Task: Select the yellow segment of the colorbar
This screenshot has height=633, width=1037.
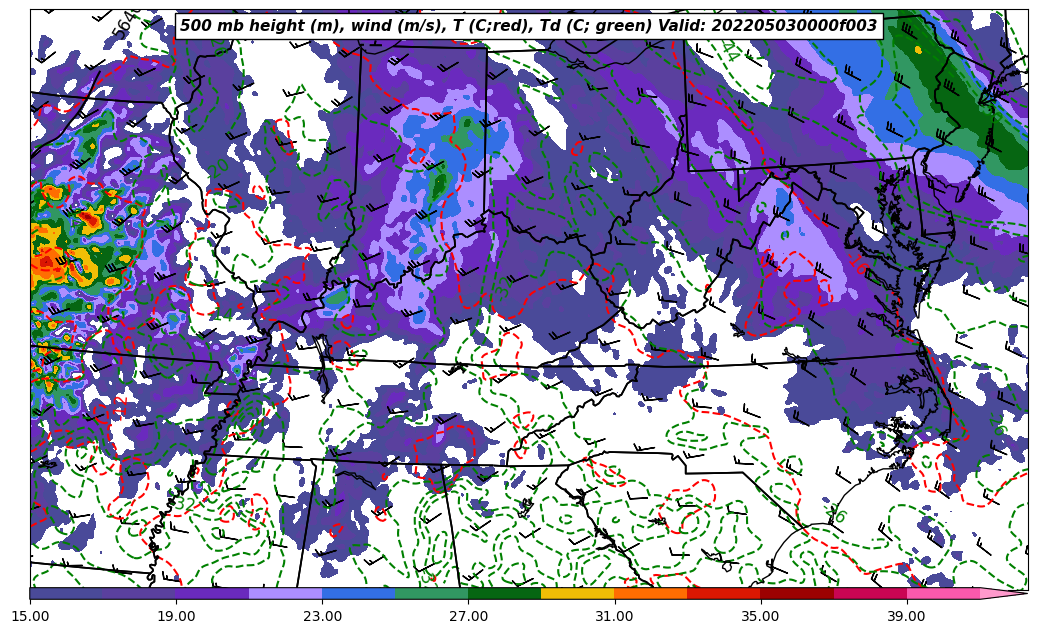Action: tap(577, 594)
